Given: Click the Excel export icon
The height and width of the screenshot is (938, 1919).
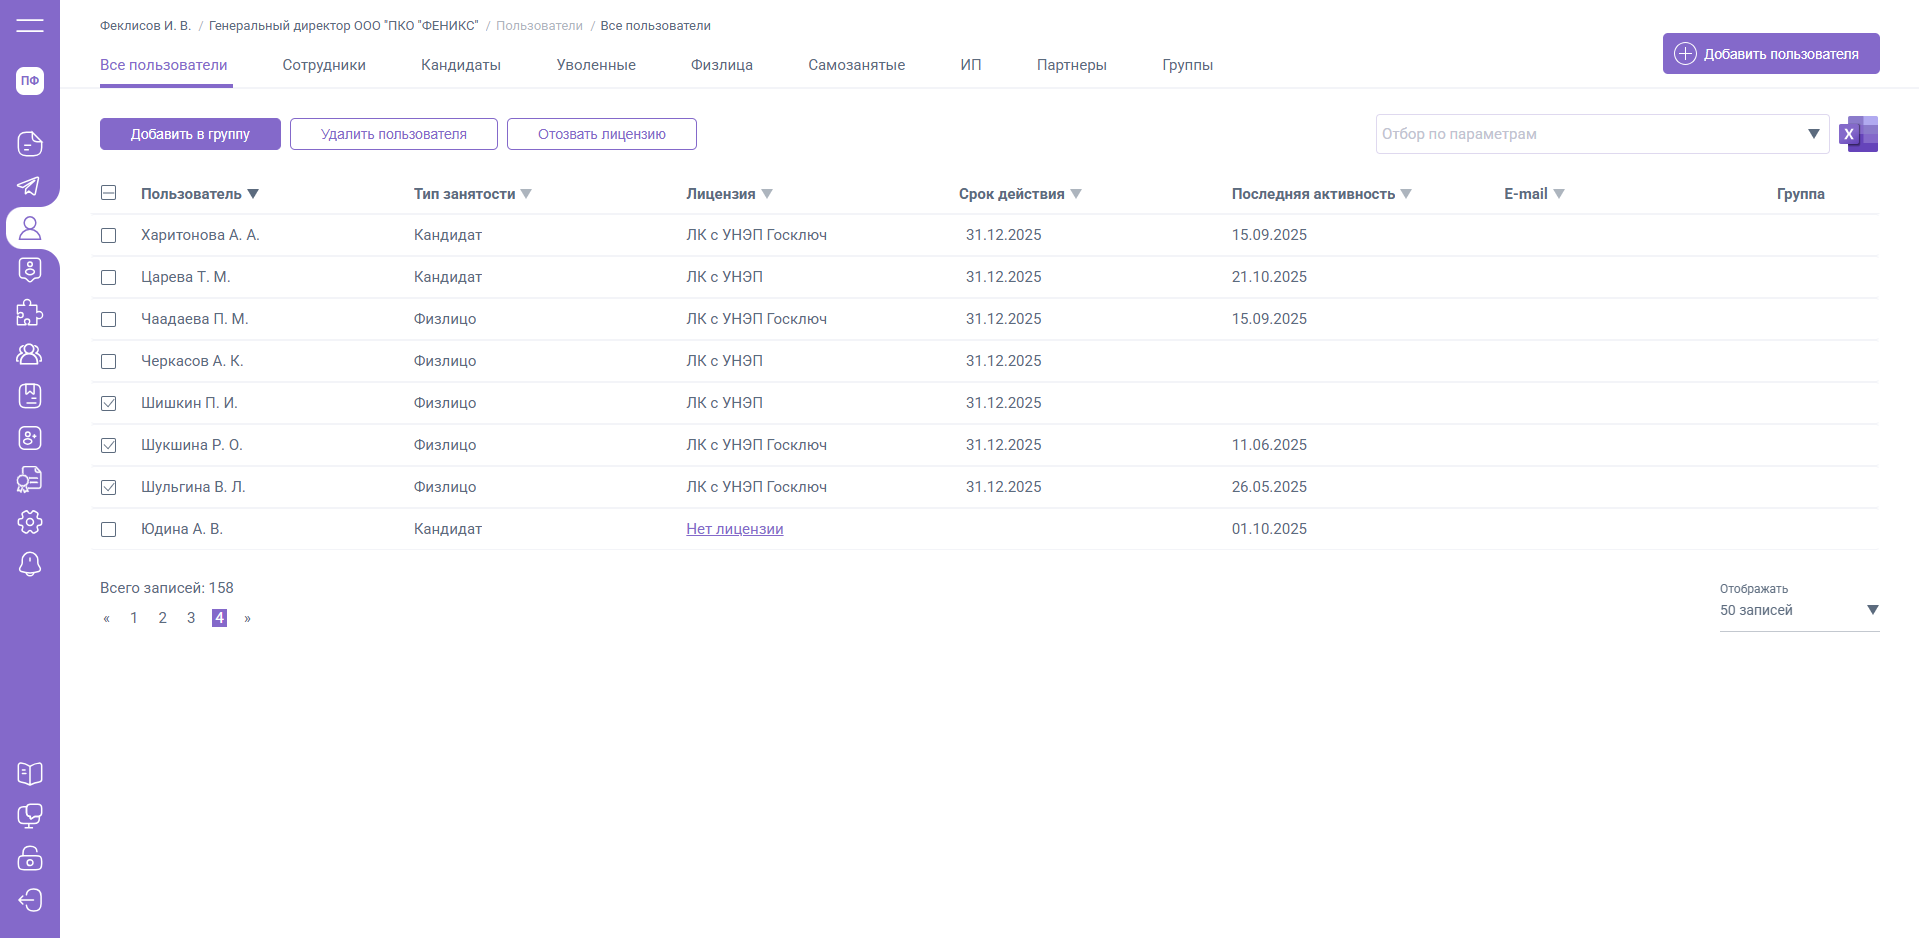Looking at the screenshot, I should coord(1858,134).
